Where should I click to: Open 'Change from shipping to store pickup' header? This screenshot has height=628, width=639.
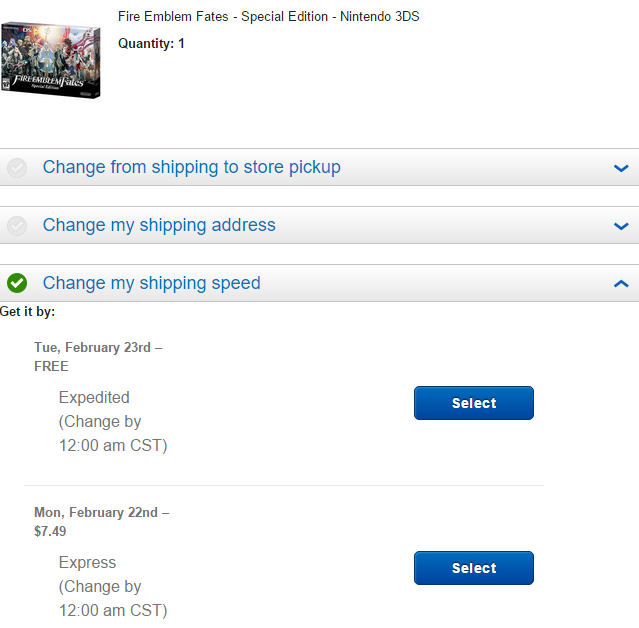pyautogui.click(x=192, y=167)
